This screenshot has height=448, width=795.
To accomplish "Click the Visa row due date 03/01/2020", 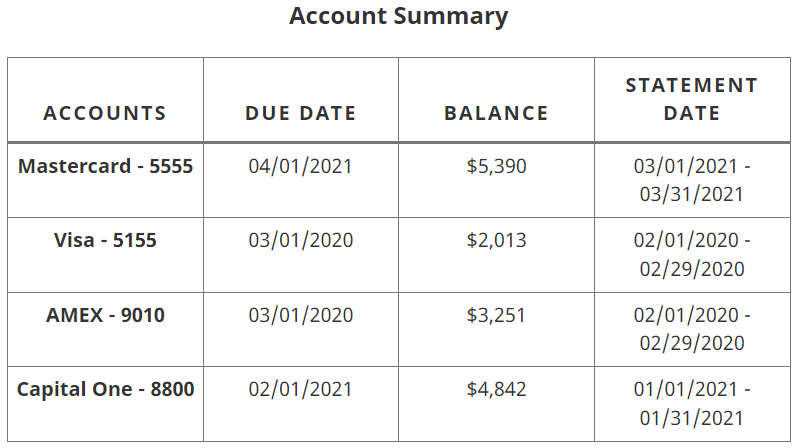I will pyautogui.click(x=301, y=240).
